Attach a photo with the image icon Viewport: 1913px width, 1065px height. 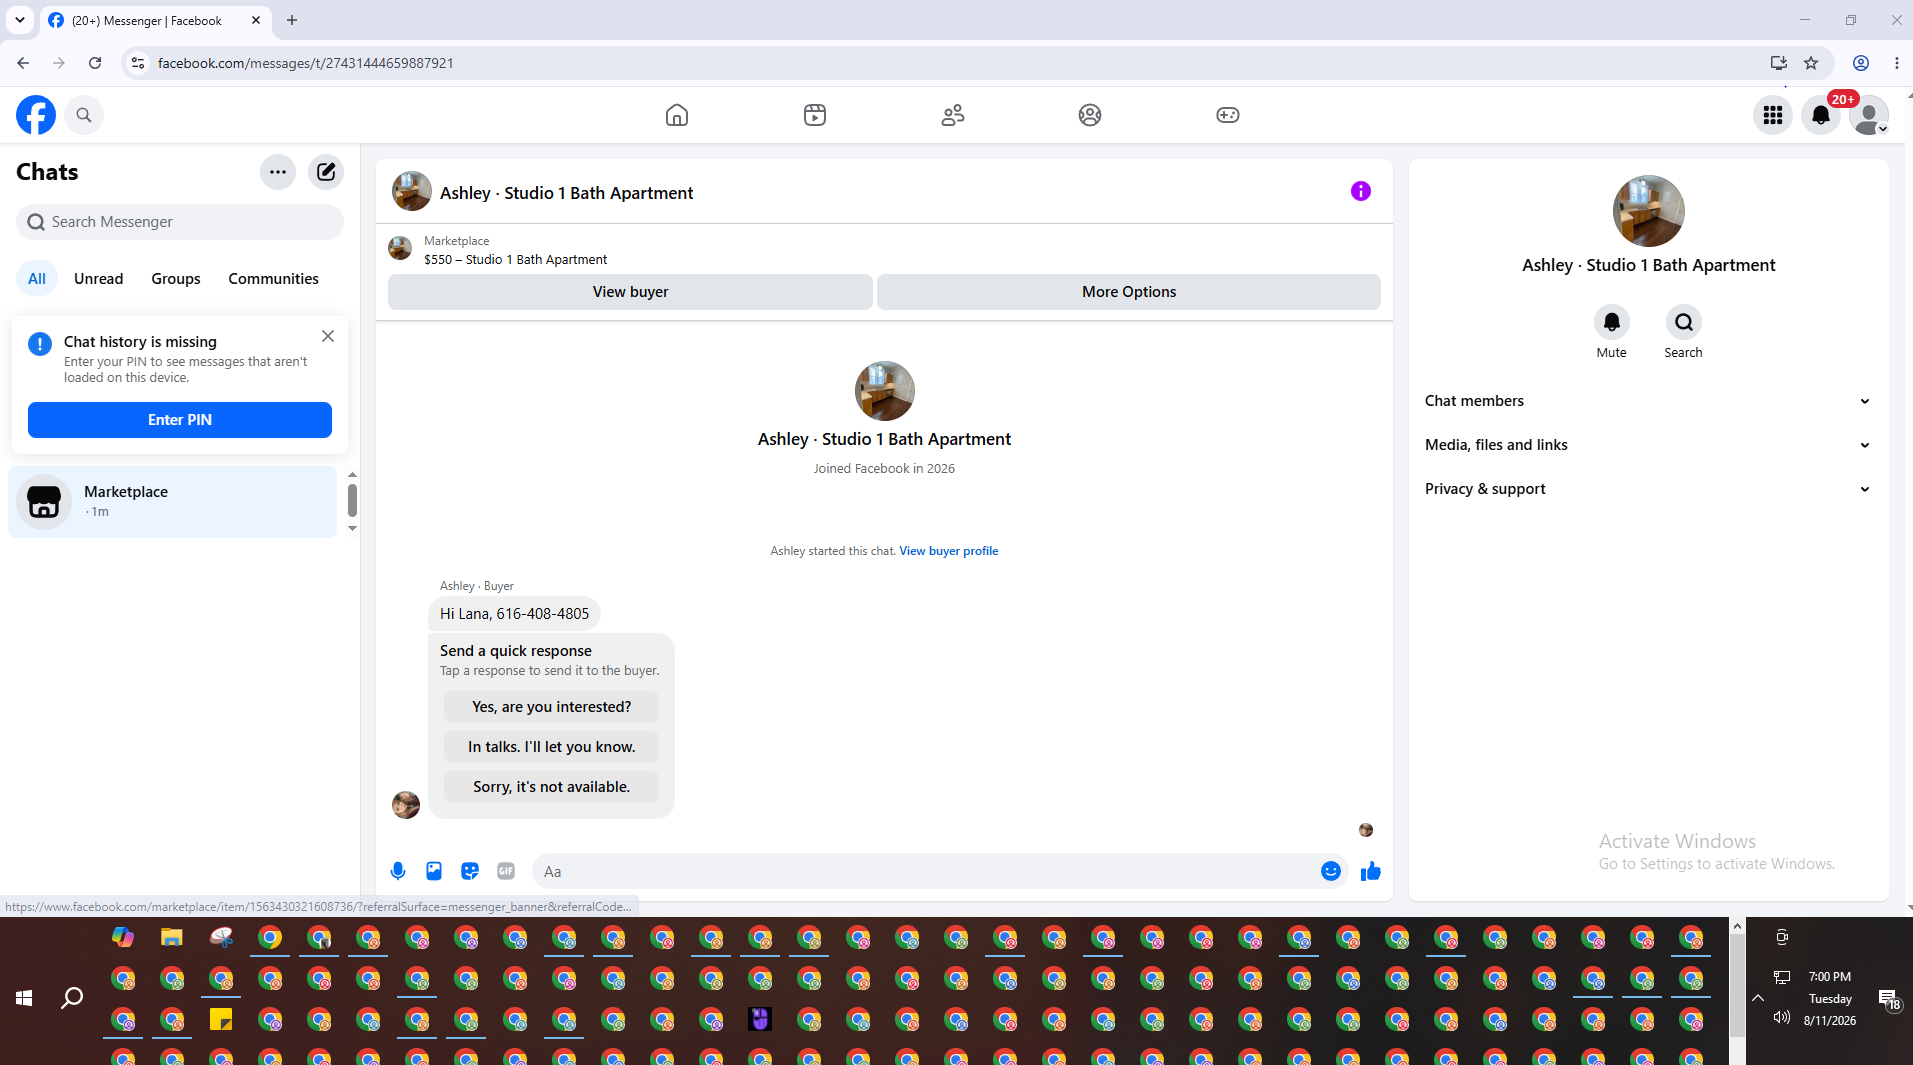434,871
